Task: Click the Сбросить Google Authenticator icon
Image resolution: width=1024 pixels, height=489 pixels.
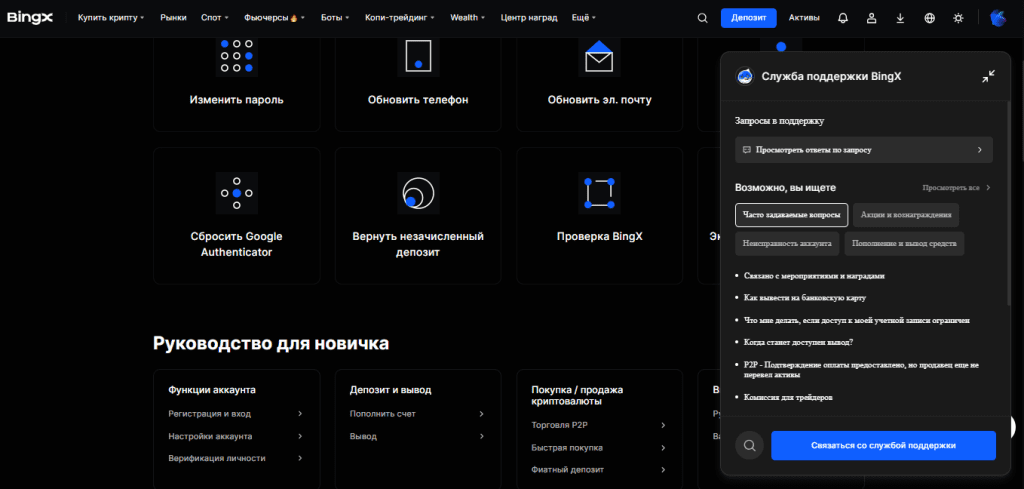Action: pos(236,193)
